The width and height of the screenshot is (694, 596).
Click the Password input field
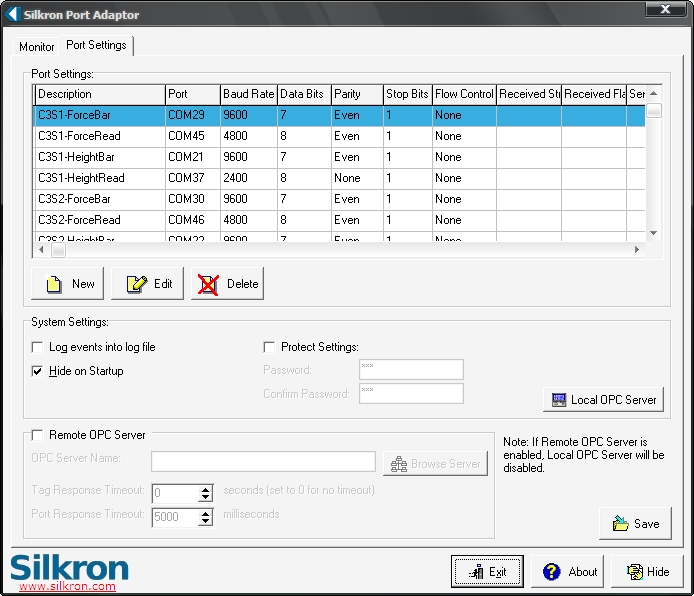411,369
